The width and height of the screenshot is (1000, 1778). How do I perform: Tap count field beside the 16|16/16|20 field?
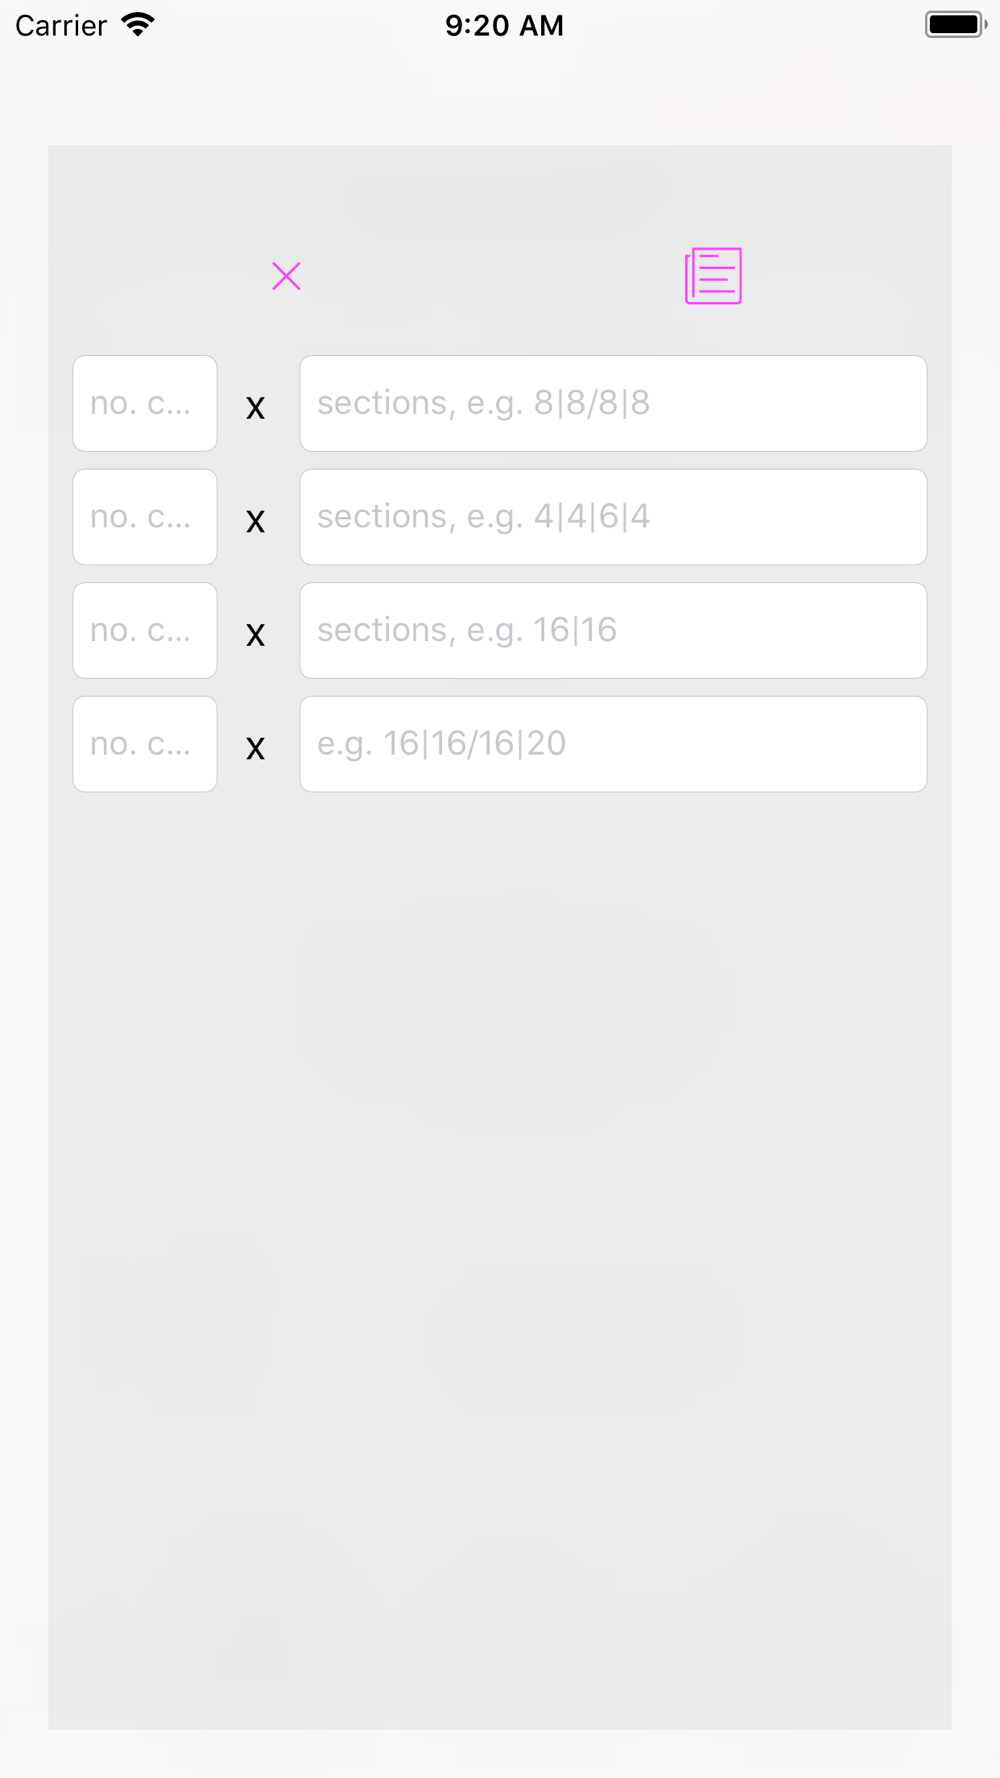[145, 744]
